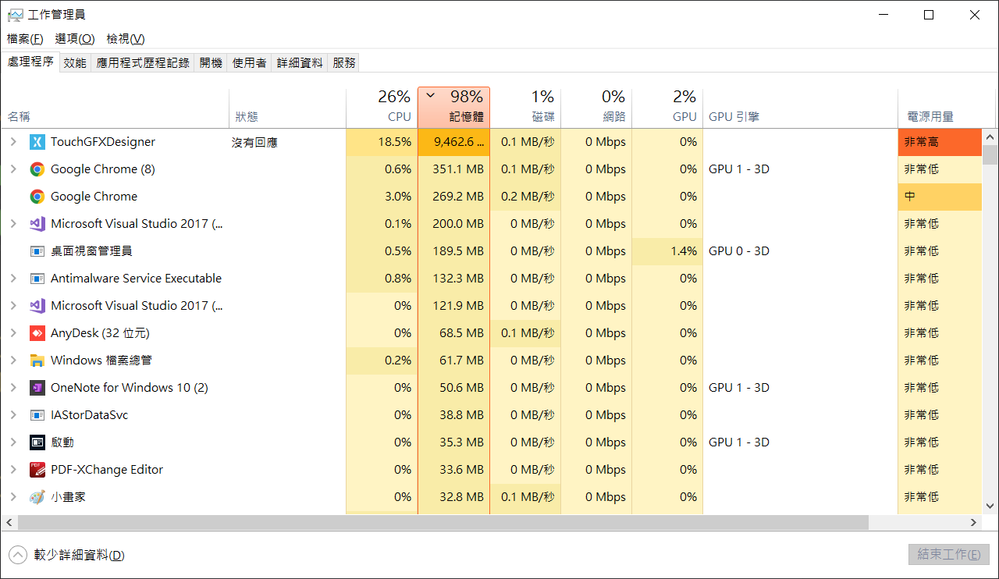This screenshot has width=999, height=579.
Task: Expand the PDF-XChange Editor group
Action: 13,470
